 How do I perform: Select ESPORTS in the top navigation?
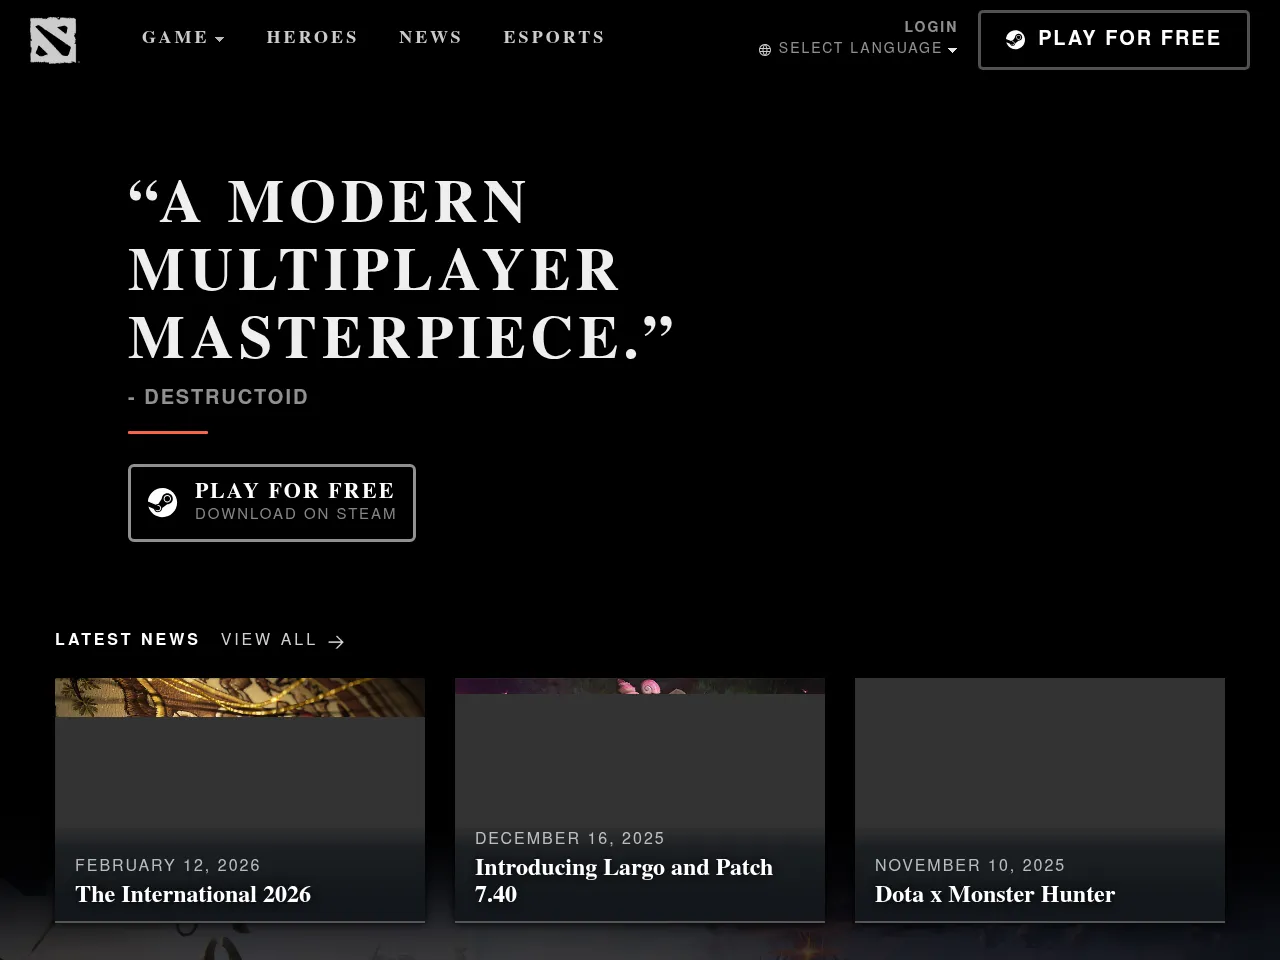[x=554, y=38]
